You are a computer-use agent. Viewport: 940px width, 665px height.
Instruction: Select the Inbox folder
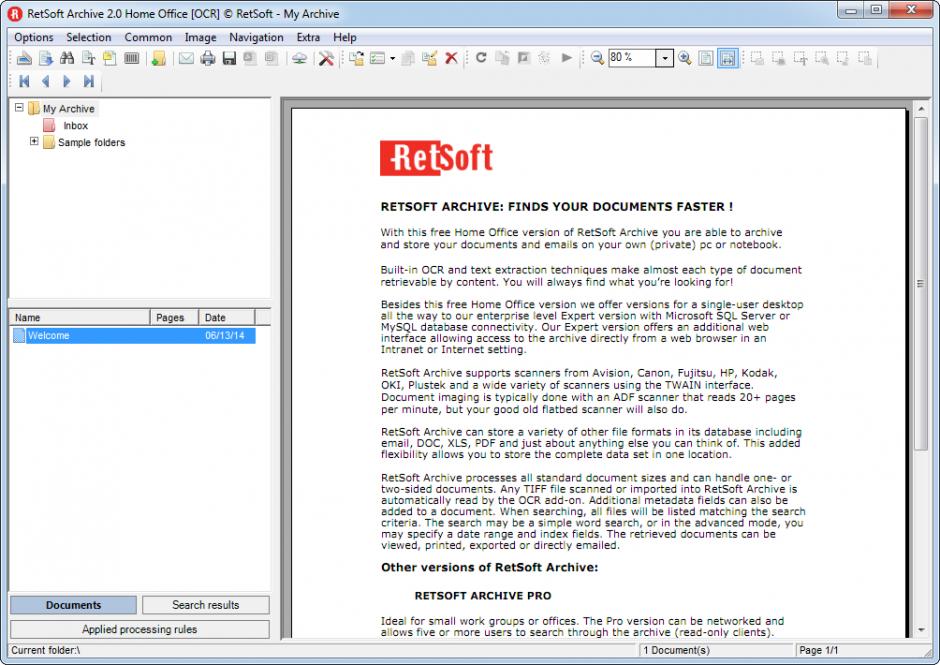pos(76,125)
